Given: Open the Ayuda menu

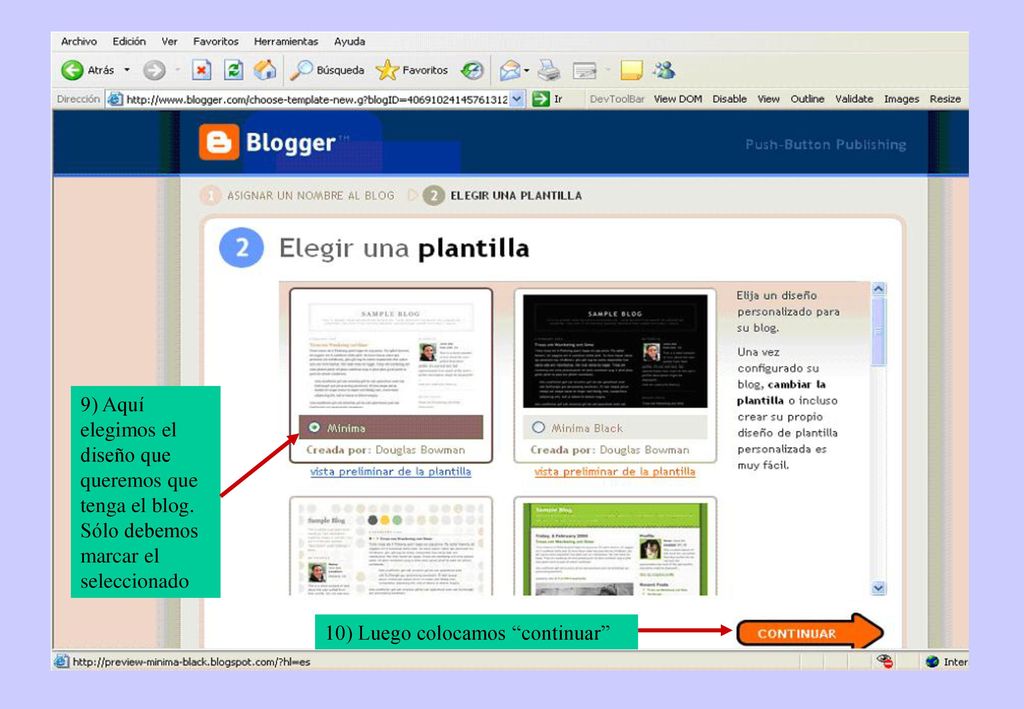Looking at the screenshot, I should (349, 41).
